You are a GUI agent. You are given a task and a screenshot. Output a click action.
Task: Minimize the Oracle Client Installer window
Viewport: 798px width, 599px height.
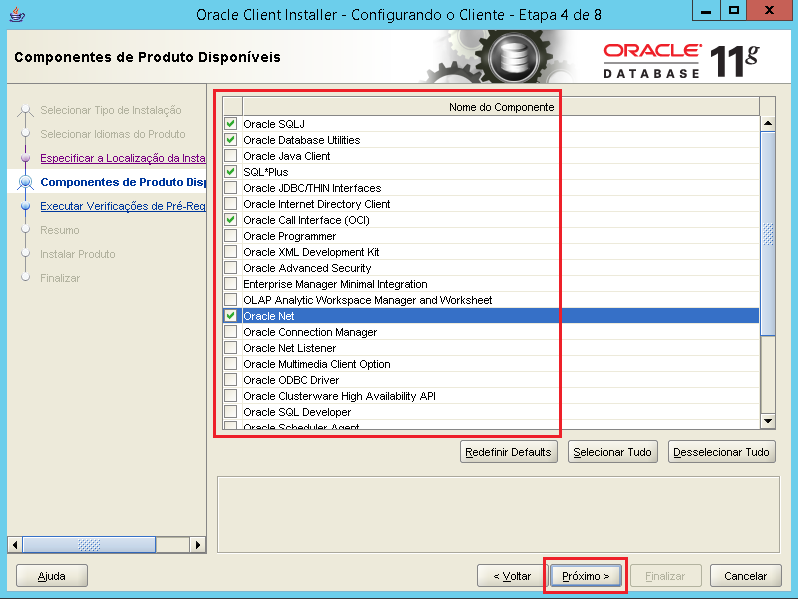706,11
